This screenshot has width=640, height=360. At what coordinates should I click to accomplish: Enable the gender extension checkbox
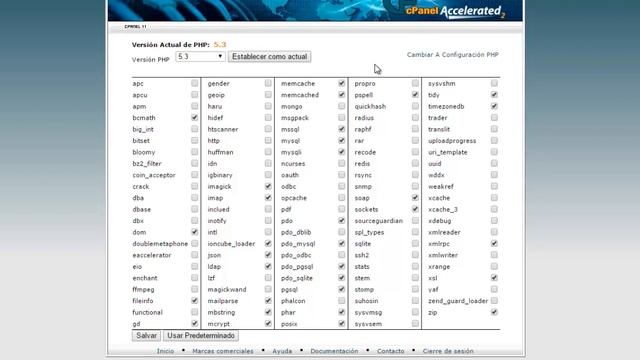(x=268, y=83)
